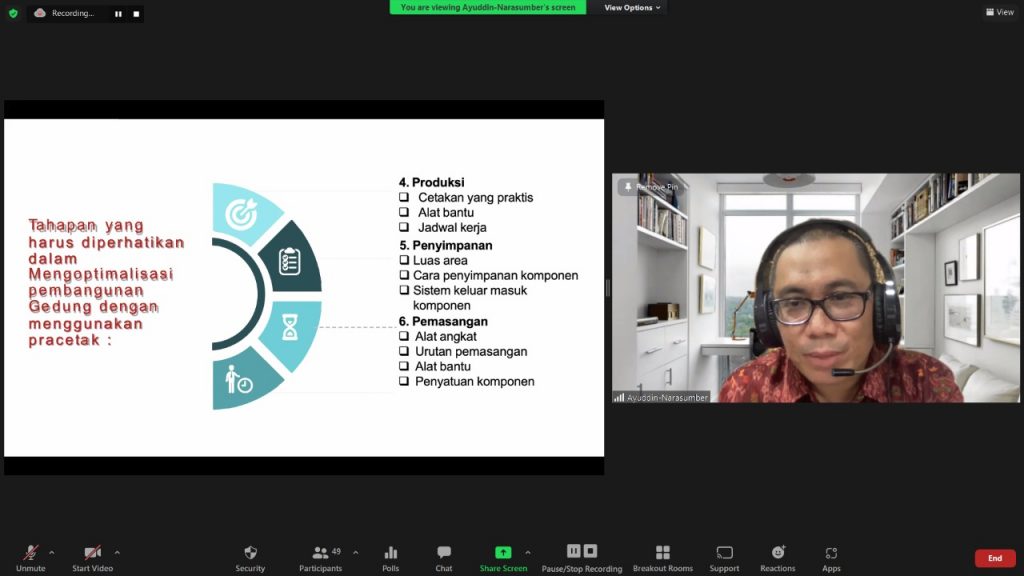Viewport: 1024px width, 576px height.
Task: Pause recording in the top-left indicator
Action: [118, 14]
